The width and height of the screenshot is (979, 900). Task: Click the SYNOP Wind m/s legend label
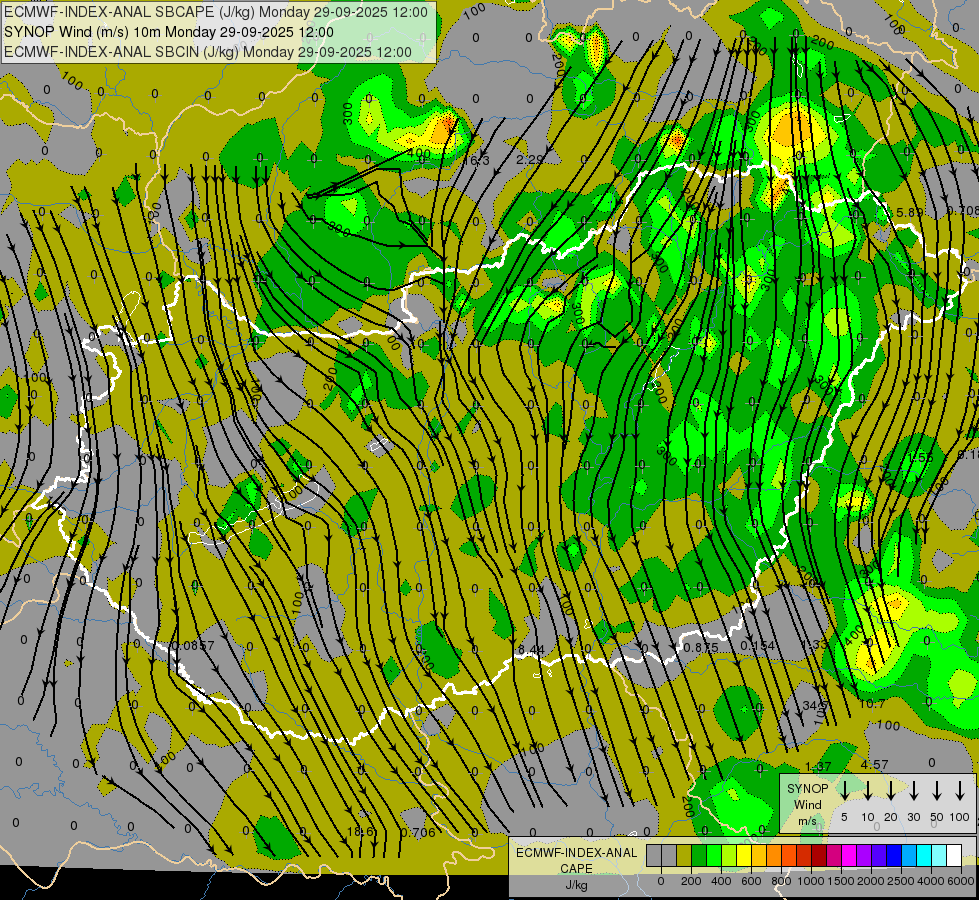808,804
